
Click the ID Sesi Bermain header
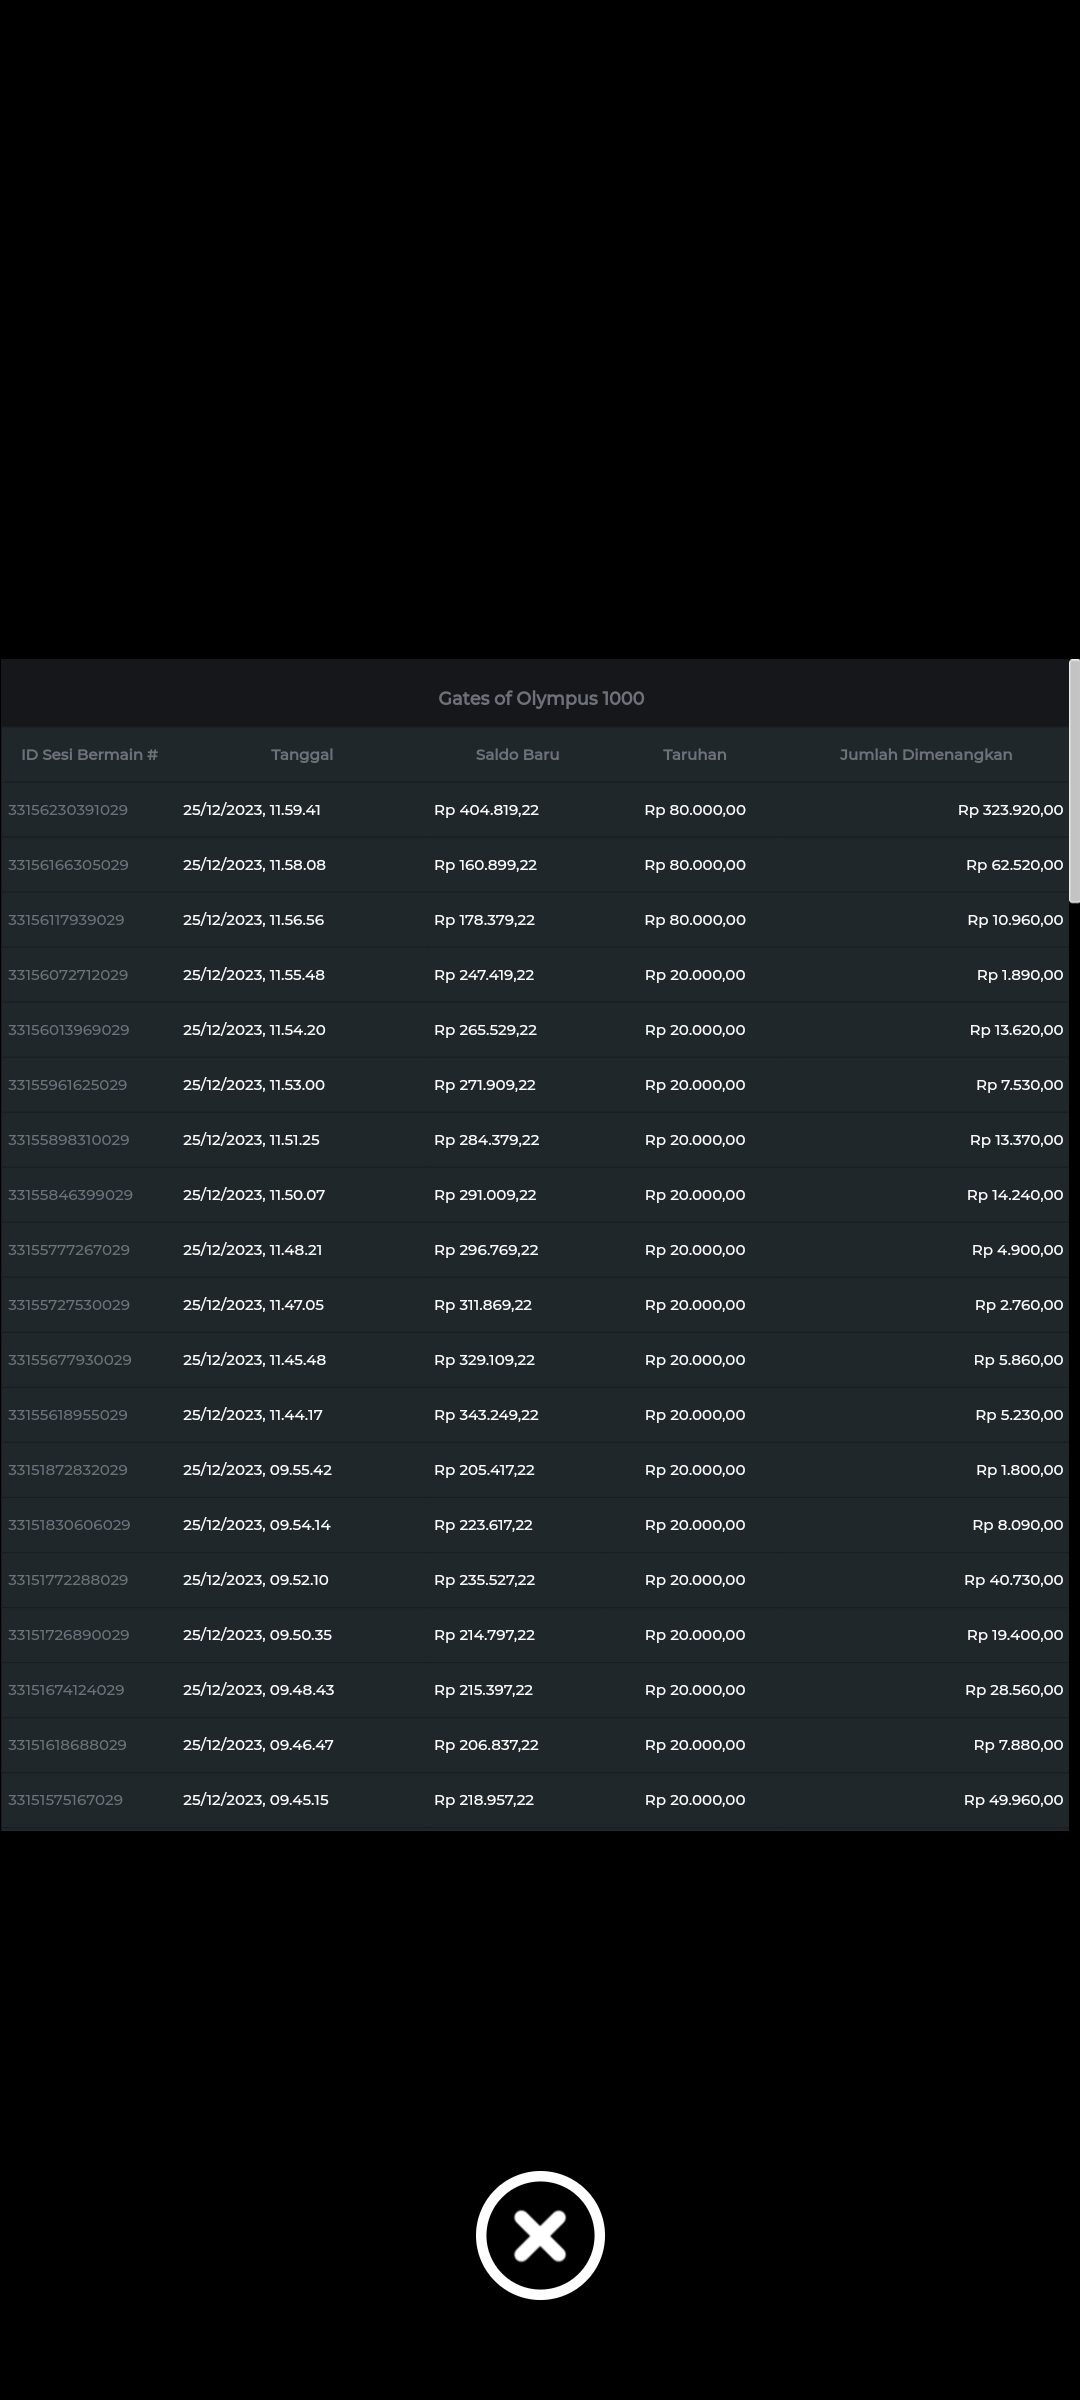tap(89, 755)
